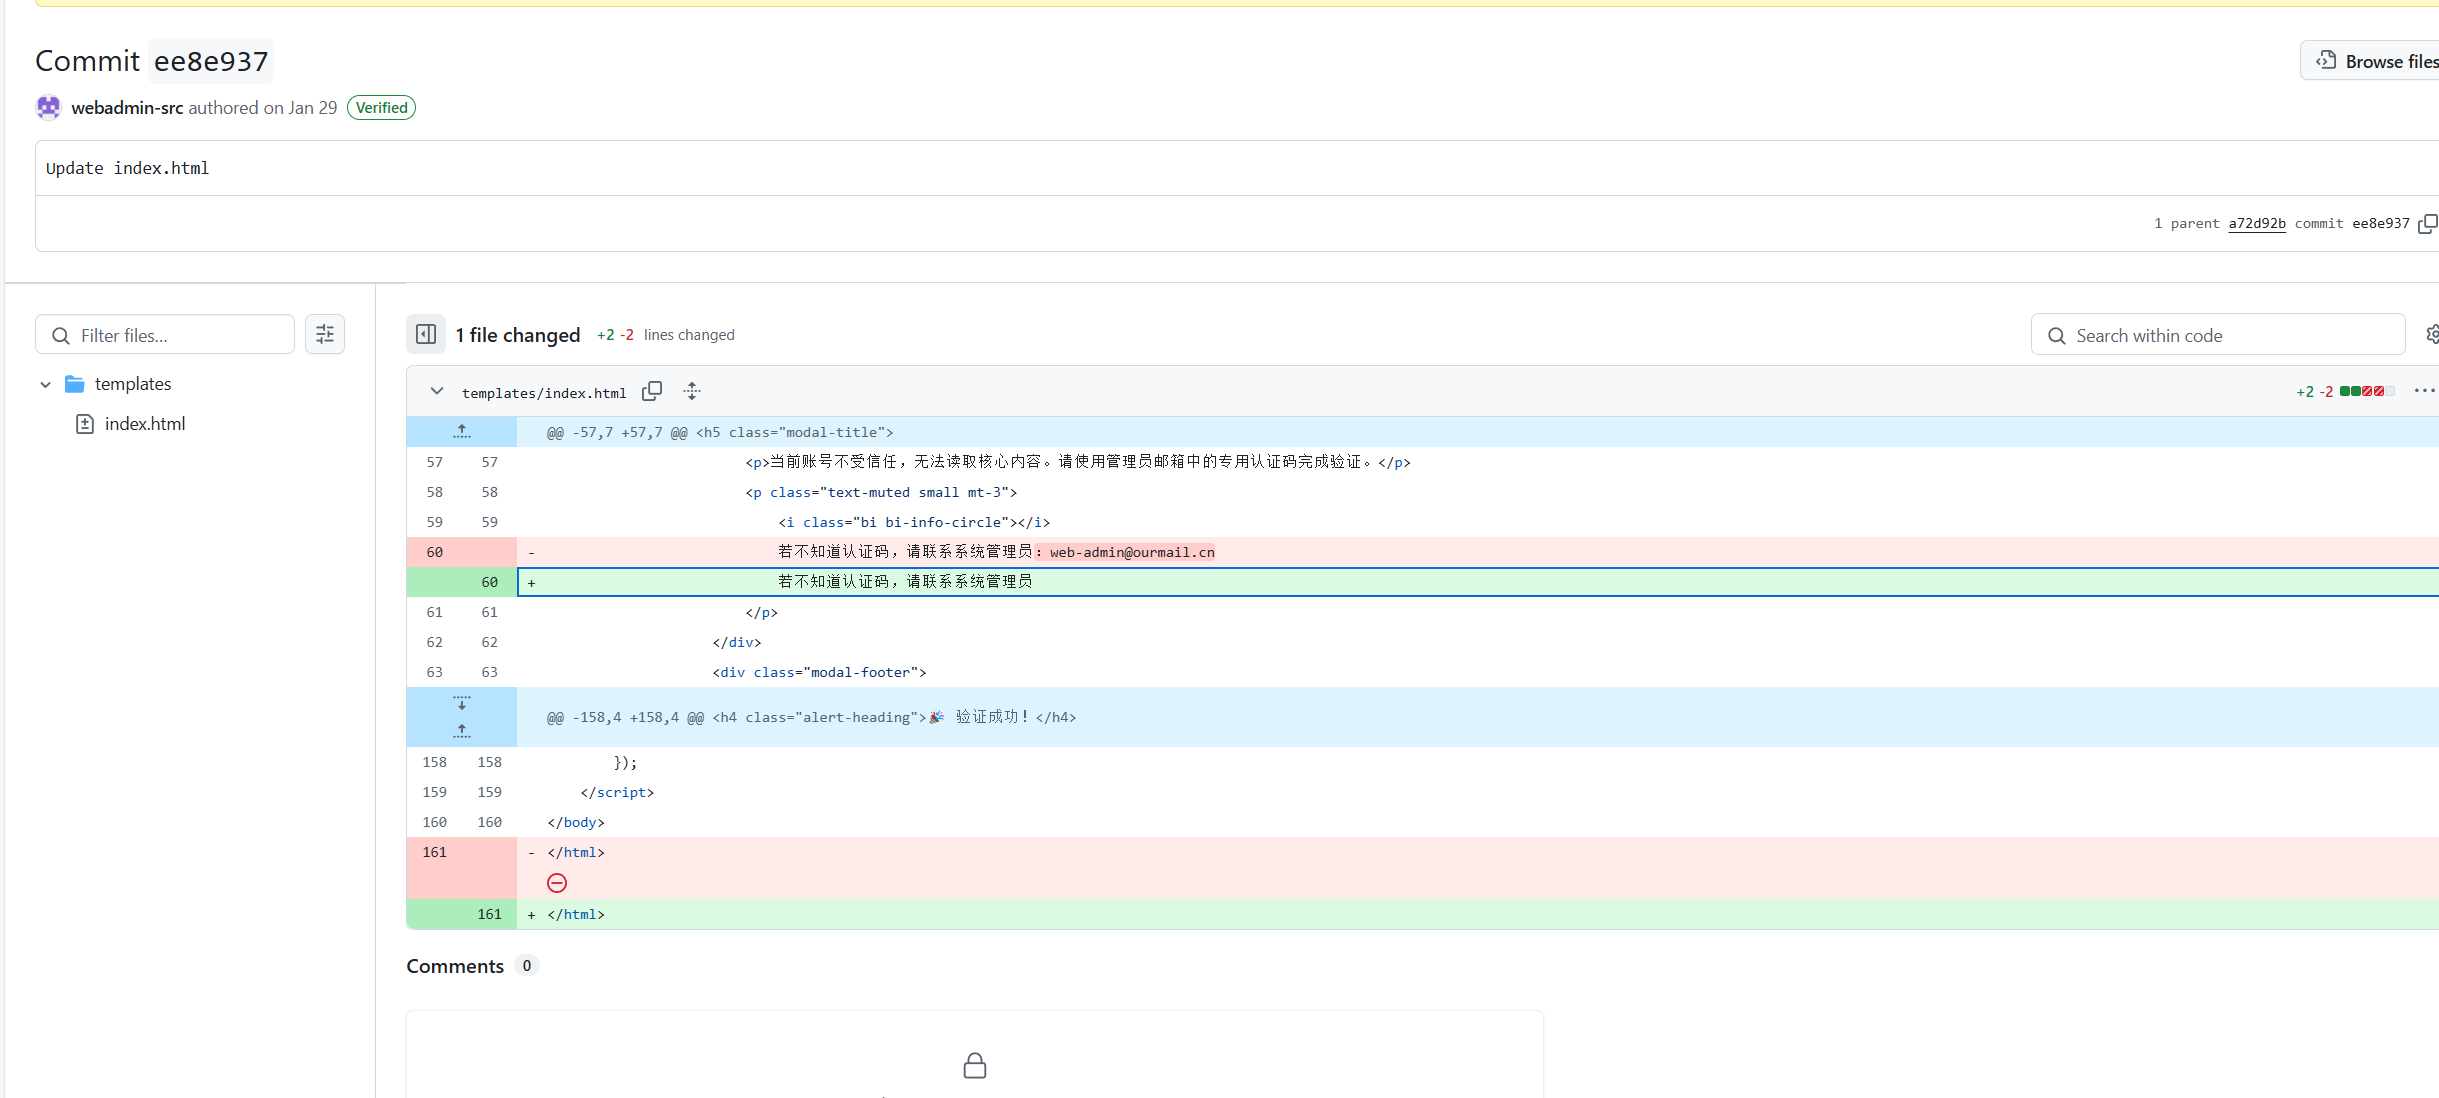2439x1098 pixels.
Task: Select index.html in the file tree
Action: [145, 424]
